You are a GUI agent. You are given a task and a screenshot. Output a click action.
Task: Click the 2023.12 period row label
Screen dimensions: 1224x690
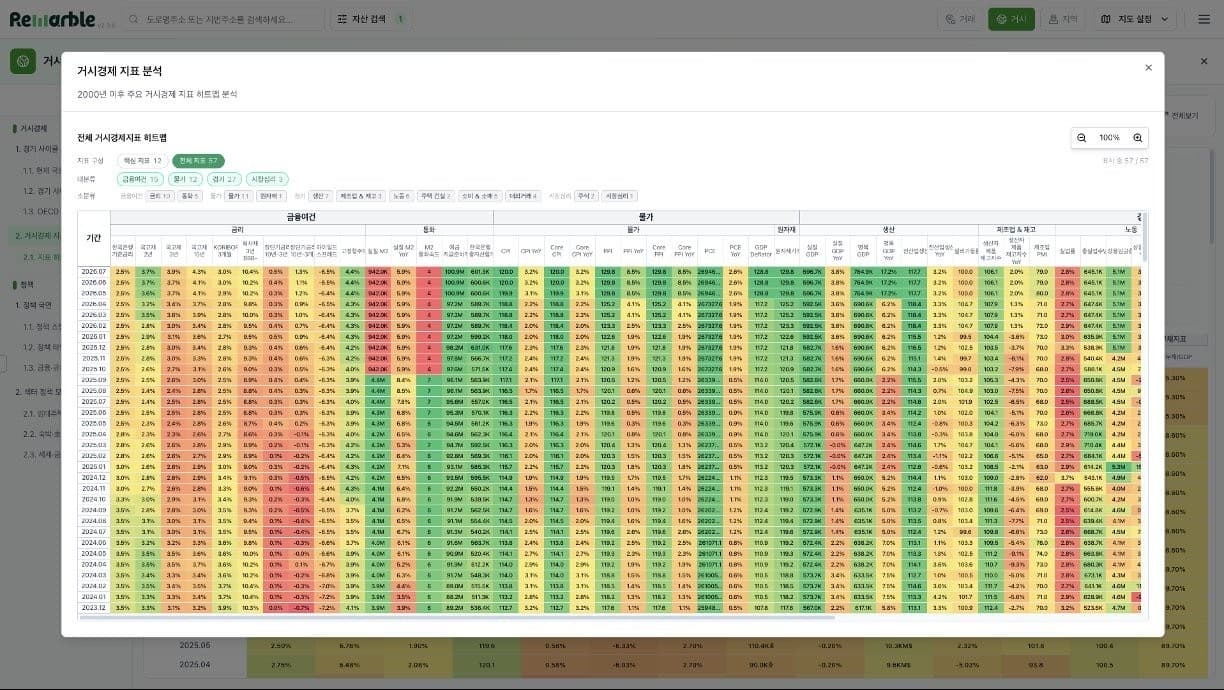tap(94, 607)
